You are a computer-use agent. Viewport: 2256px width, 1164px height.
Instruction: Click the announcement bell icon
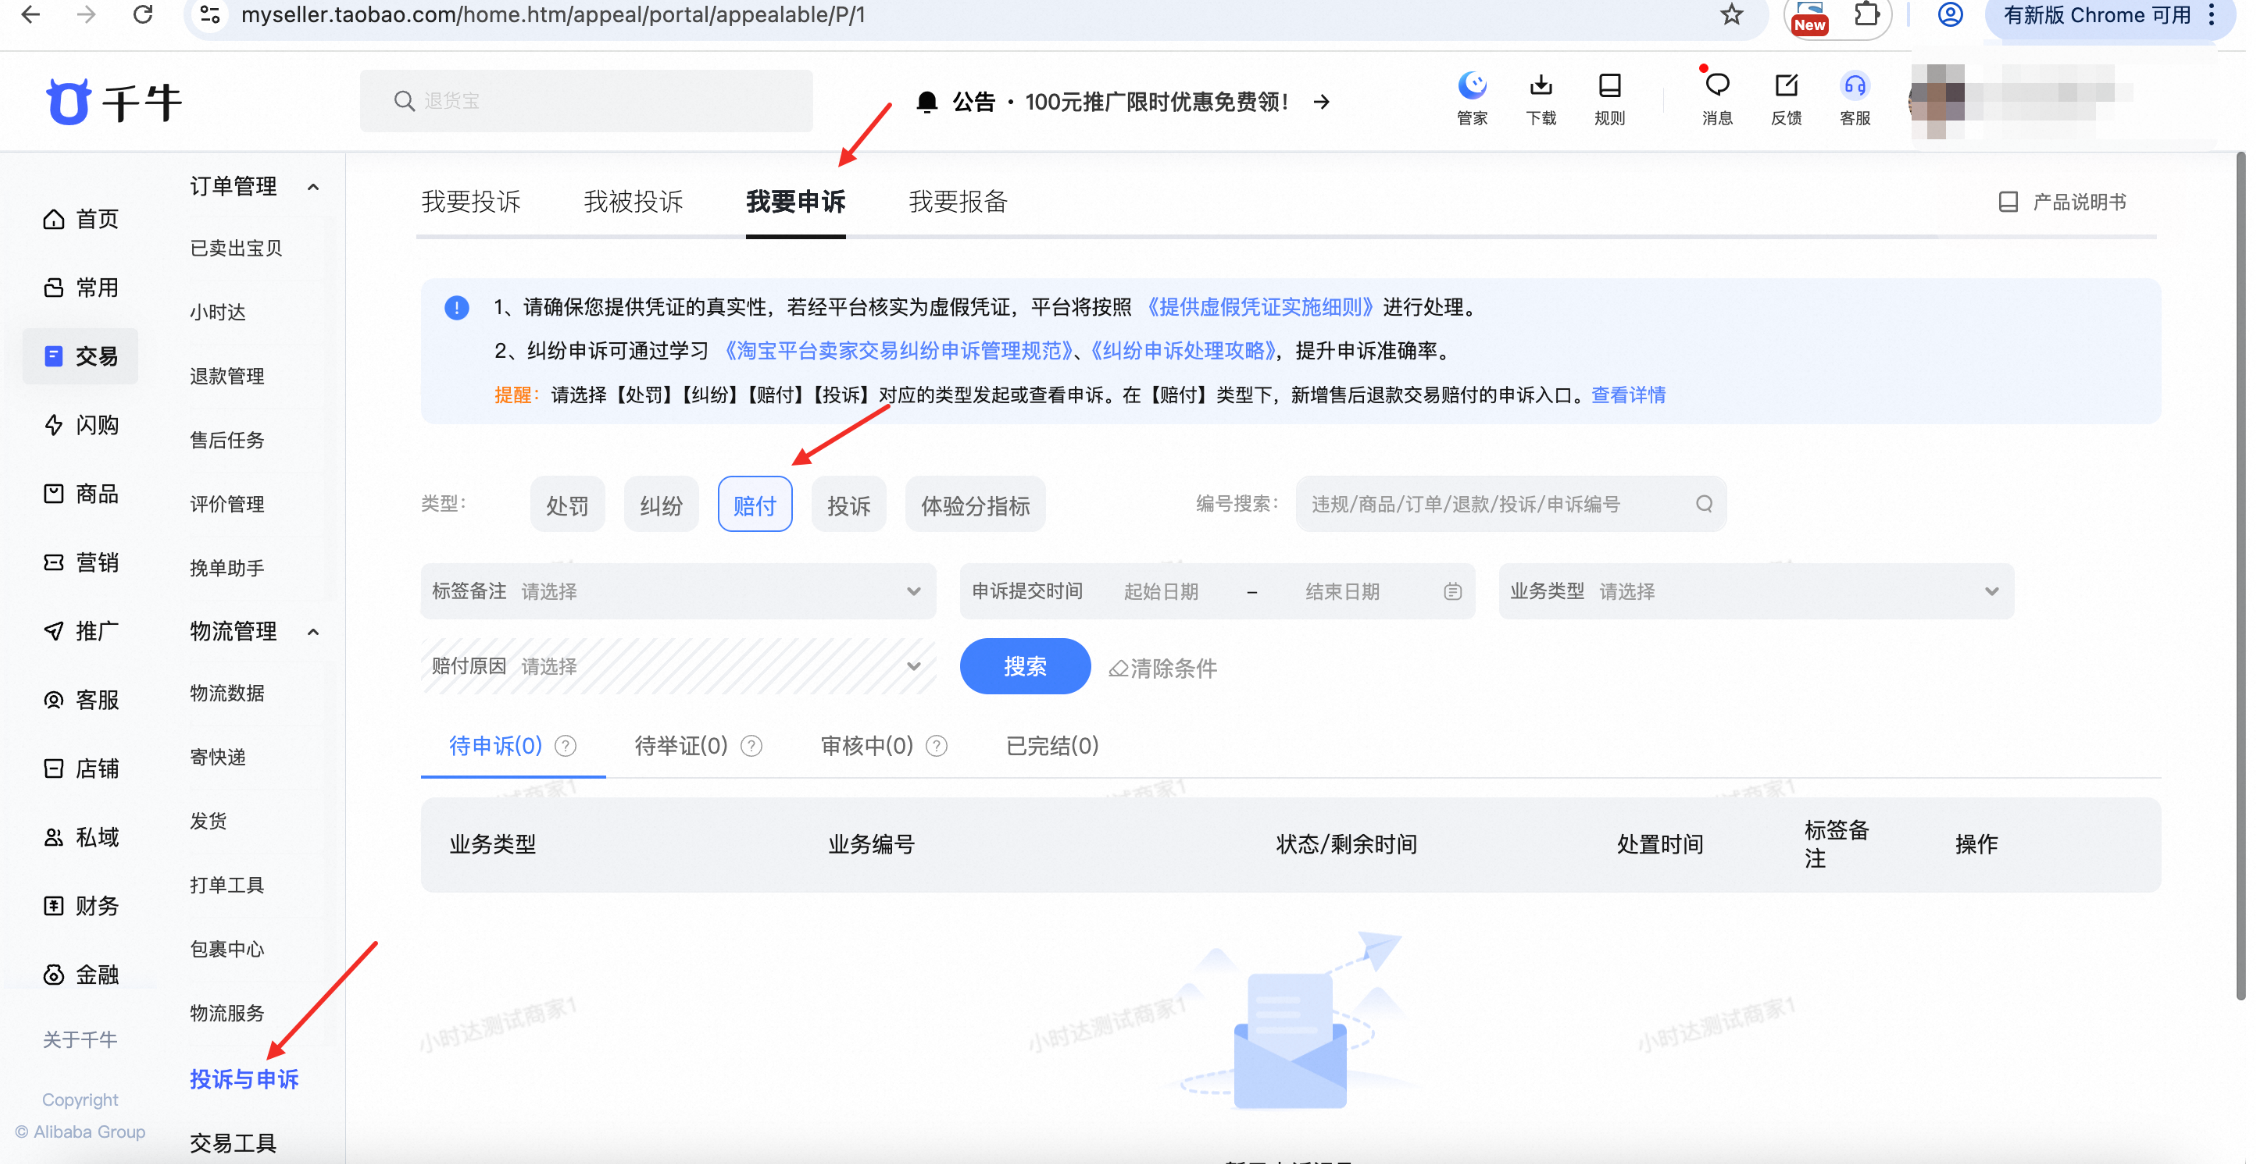point(927,102)
